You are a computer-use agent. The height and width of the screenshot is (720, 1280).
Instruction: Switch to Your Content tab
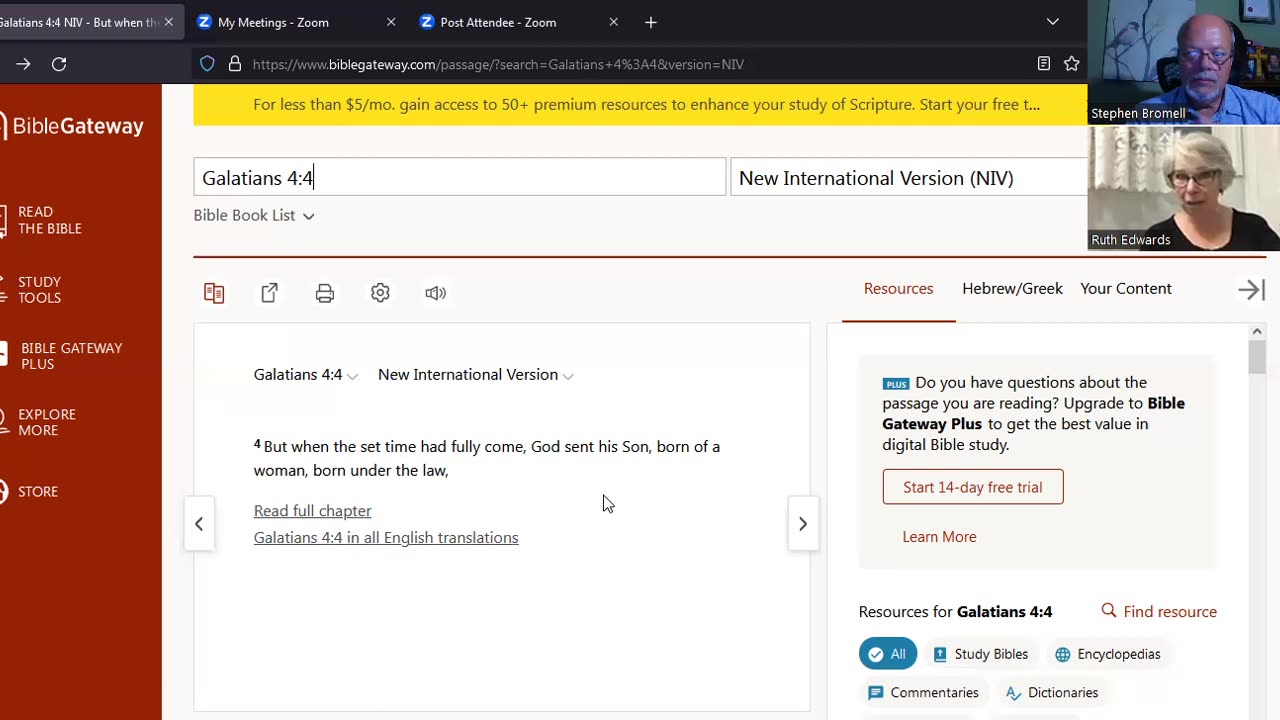[1126, 288]
